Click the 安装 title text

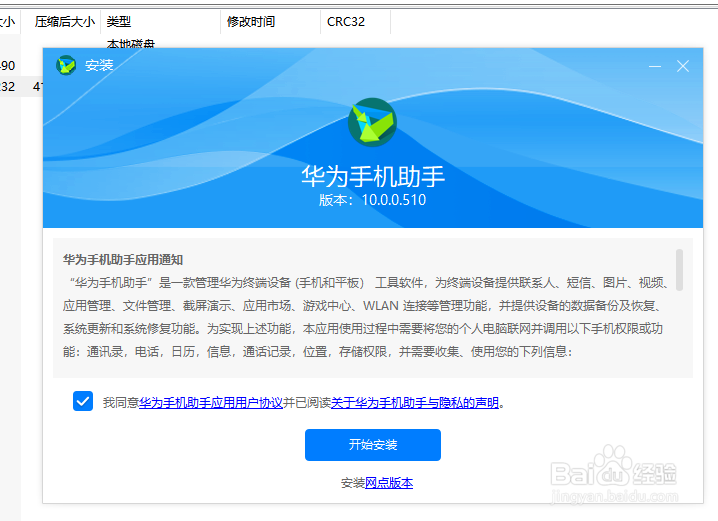coord(99,65)
